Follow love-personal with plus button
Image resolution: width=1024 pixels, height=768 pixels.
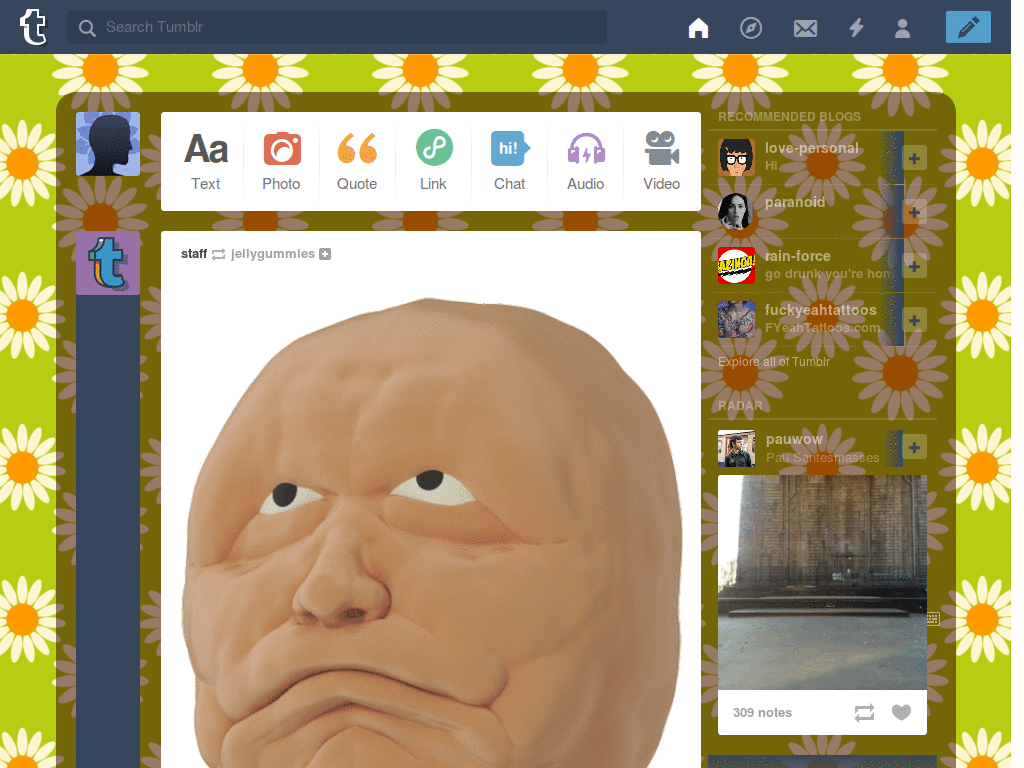pyautogui.click(x=914, y=158)
